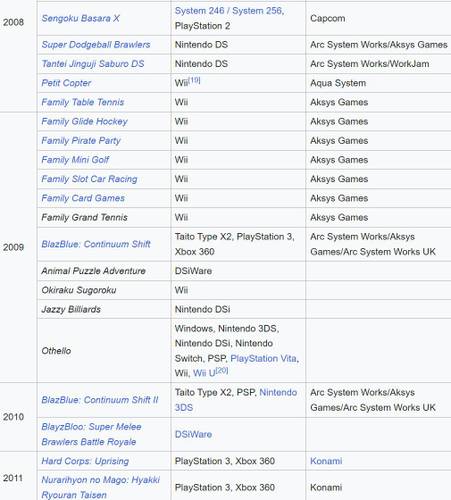Open the Family Mini Golf link
Viewport: 451px width, 500px height.
click(x=75, y=160)
